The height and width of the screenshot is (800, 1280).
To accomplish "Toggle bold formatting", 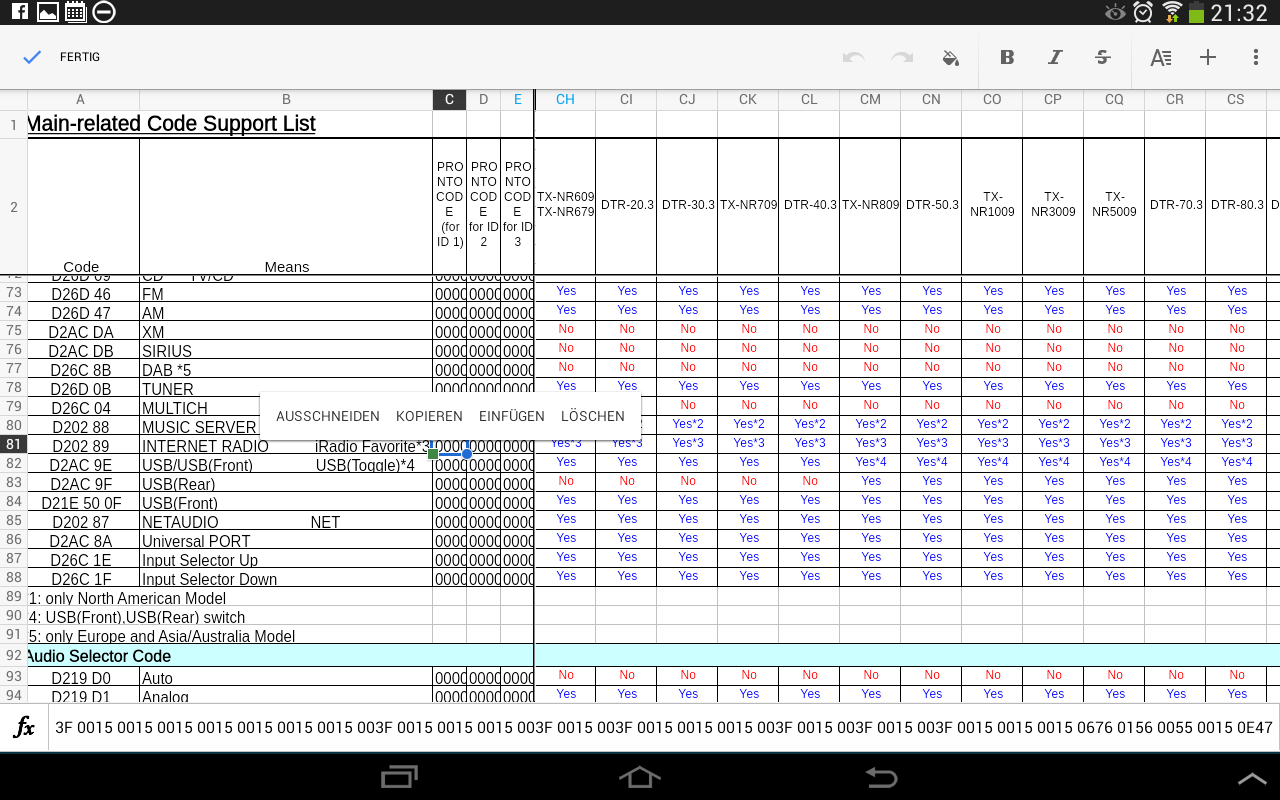I will pos(1007,58).
